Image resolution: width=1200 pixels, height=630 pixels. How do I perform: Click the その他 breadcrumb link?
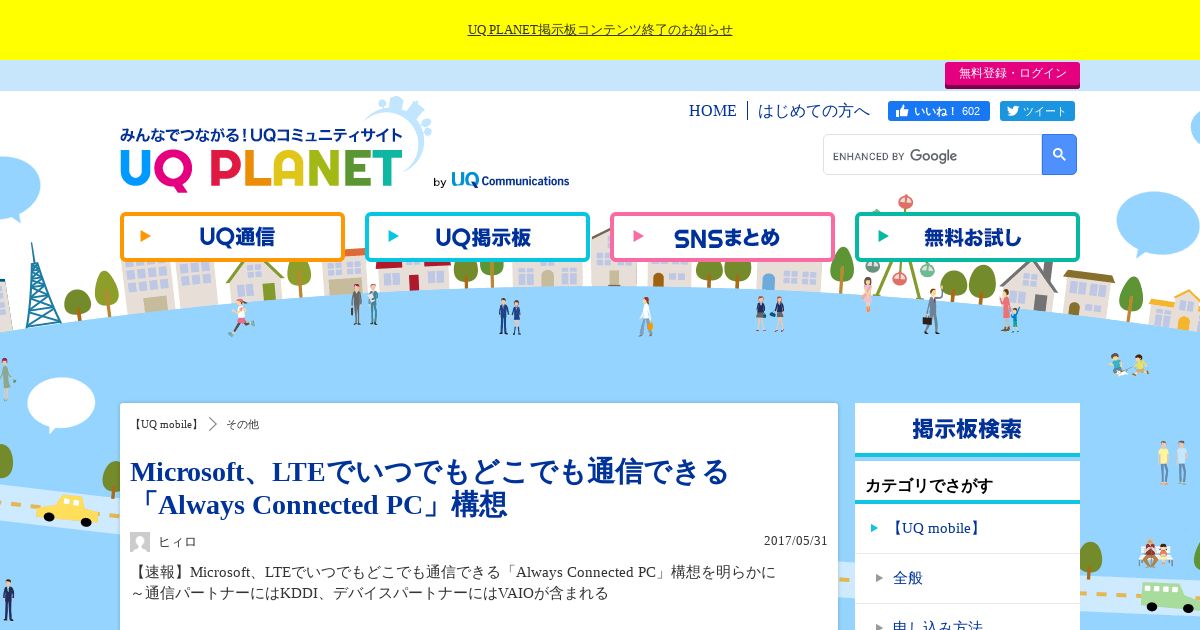pyautogui.click(x=242, y=424)
